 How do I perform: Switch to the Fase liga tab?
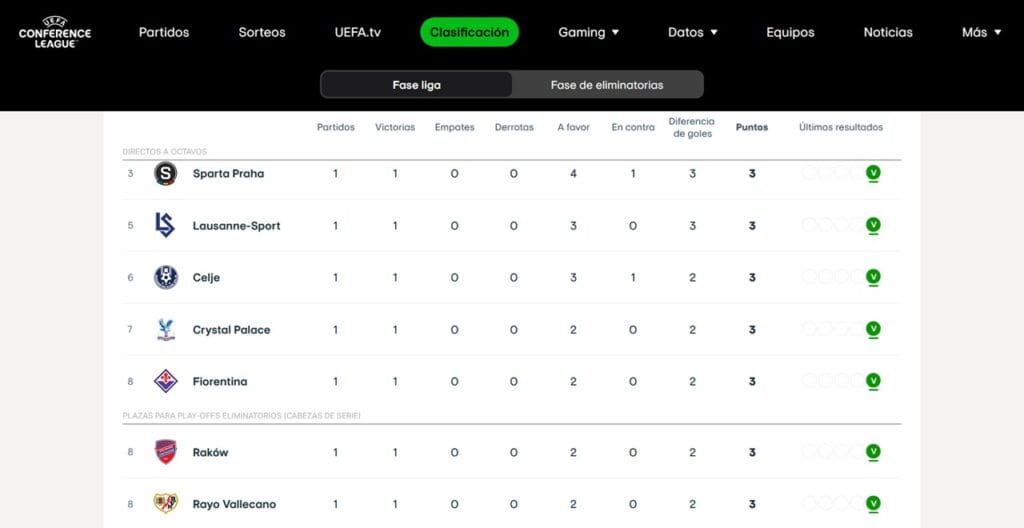[417, 85]
